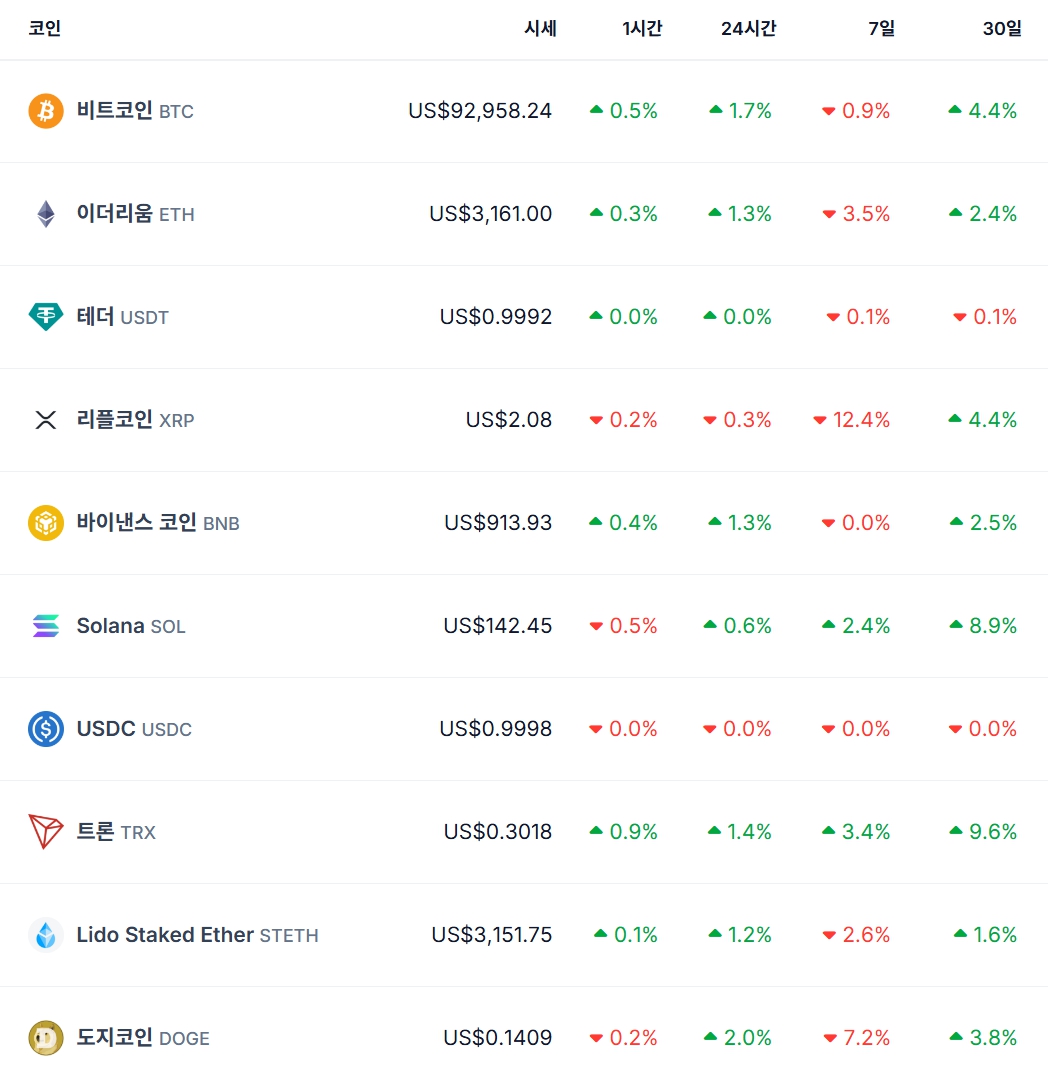Image resolution: width=1048 pixels, height=1082 pixels.
Task: Sort by the 시세 price column header
Action: 540,29
